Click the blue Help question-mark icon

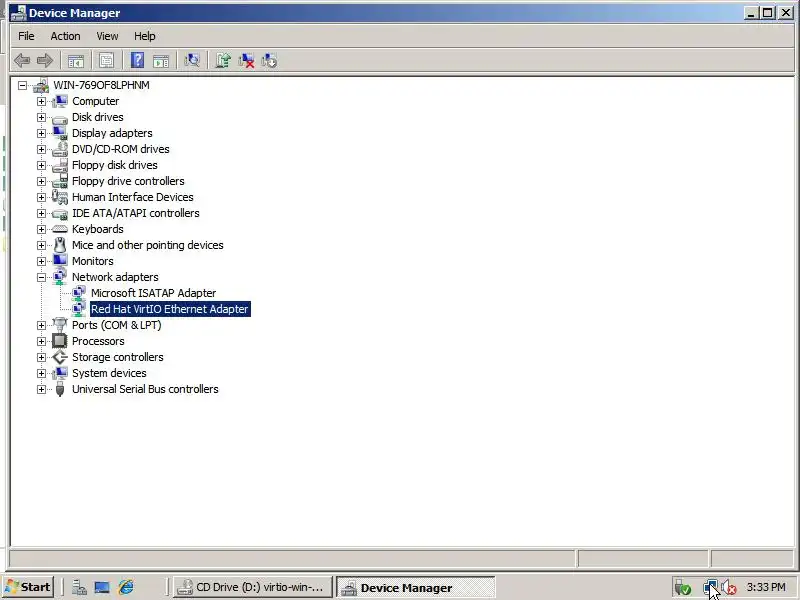tap(137, 61)
